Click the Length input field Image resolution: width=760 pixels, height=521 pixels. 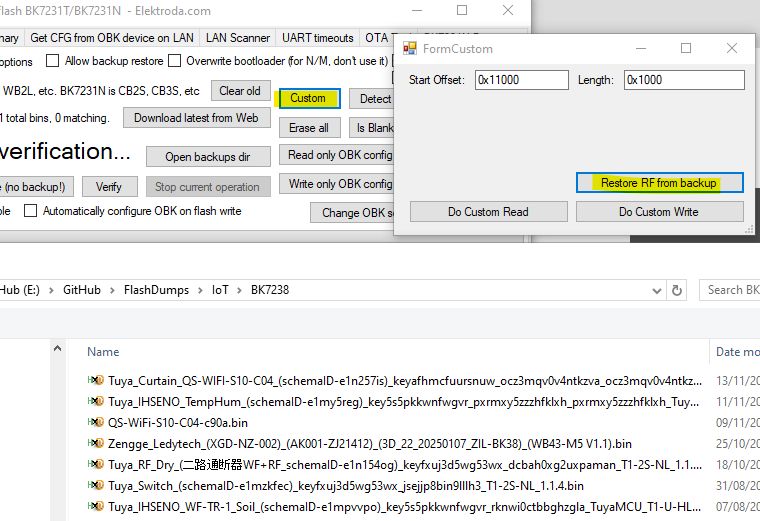click(684, 80)
